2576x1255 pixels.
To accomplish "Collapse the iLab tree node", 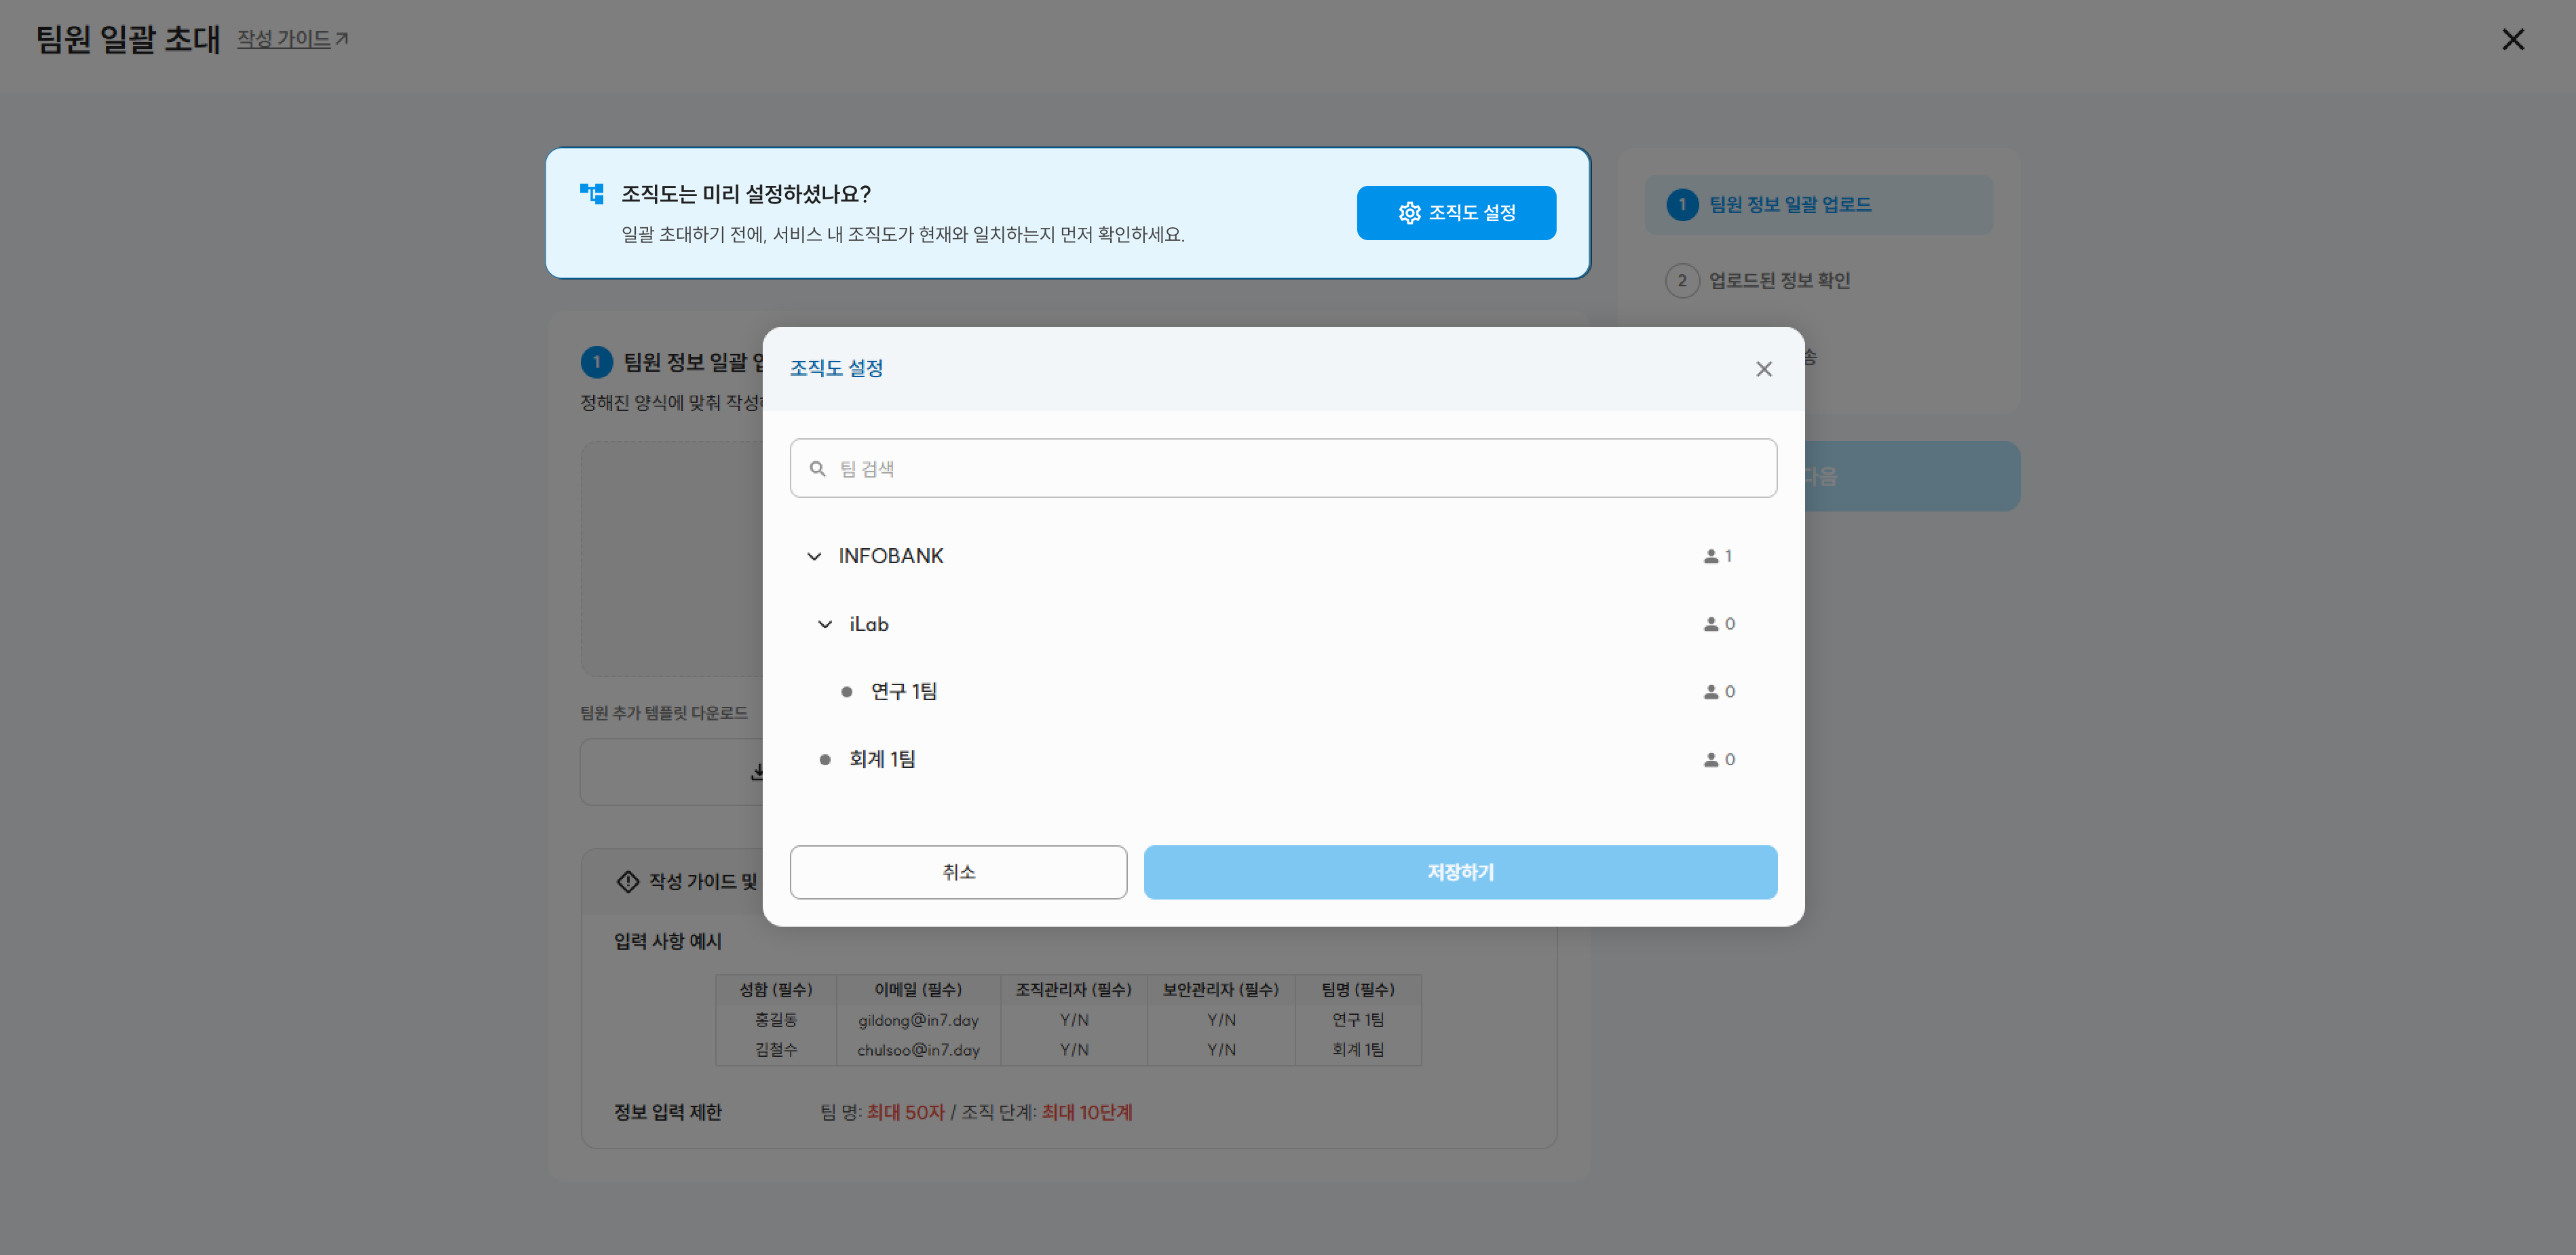I will click(825, 624).
